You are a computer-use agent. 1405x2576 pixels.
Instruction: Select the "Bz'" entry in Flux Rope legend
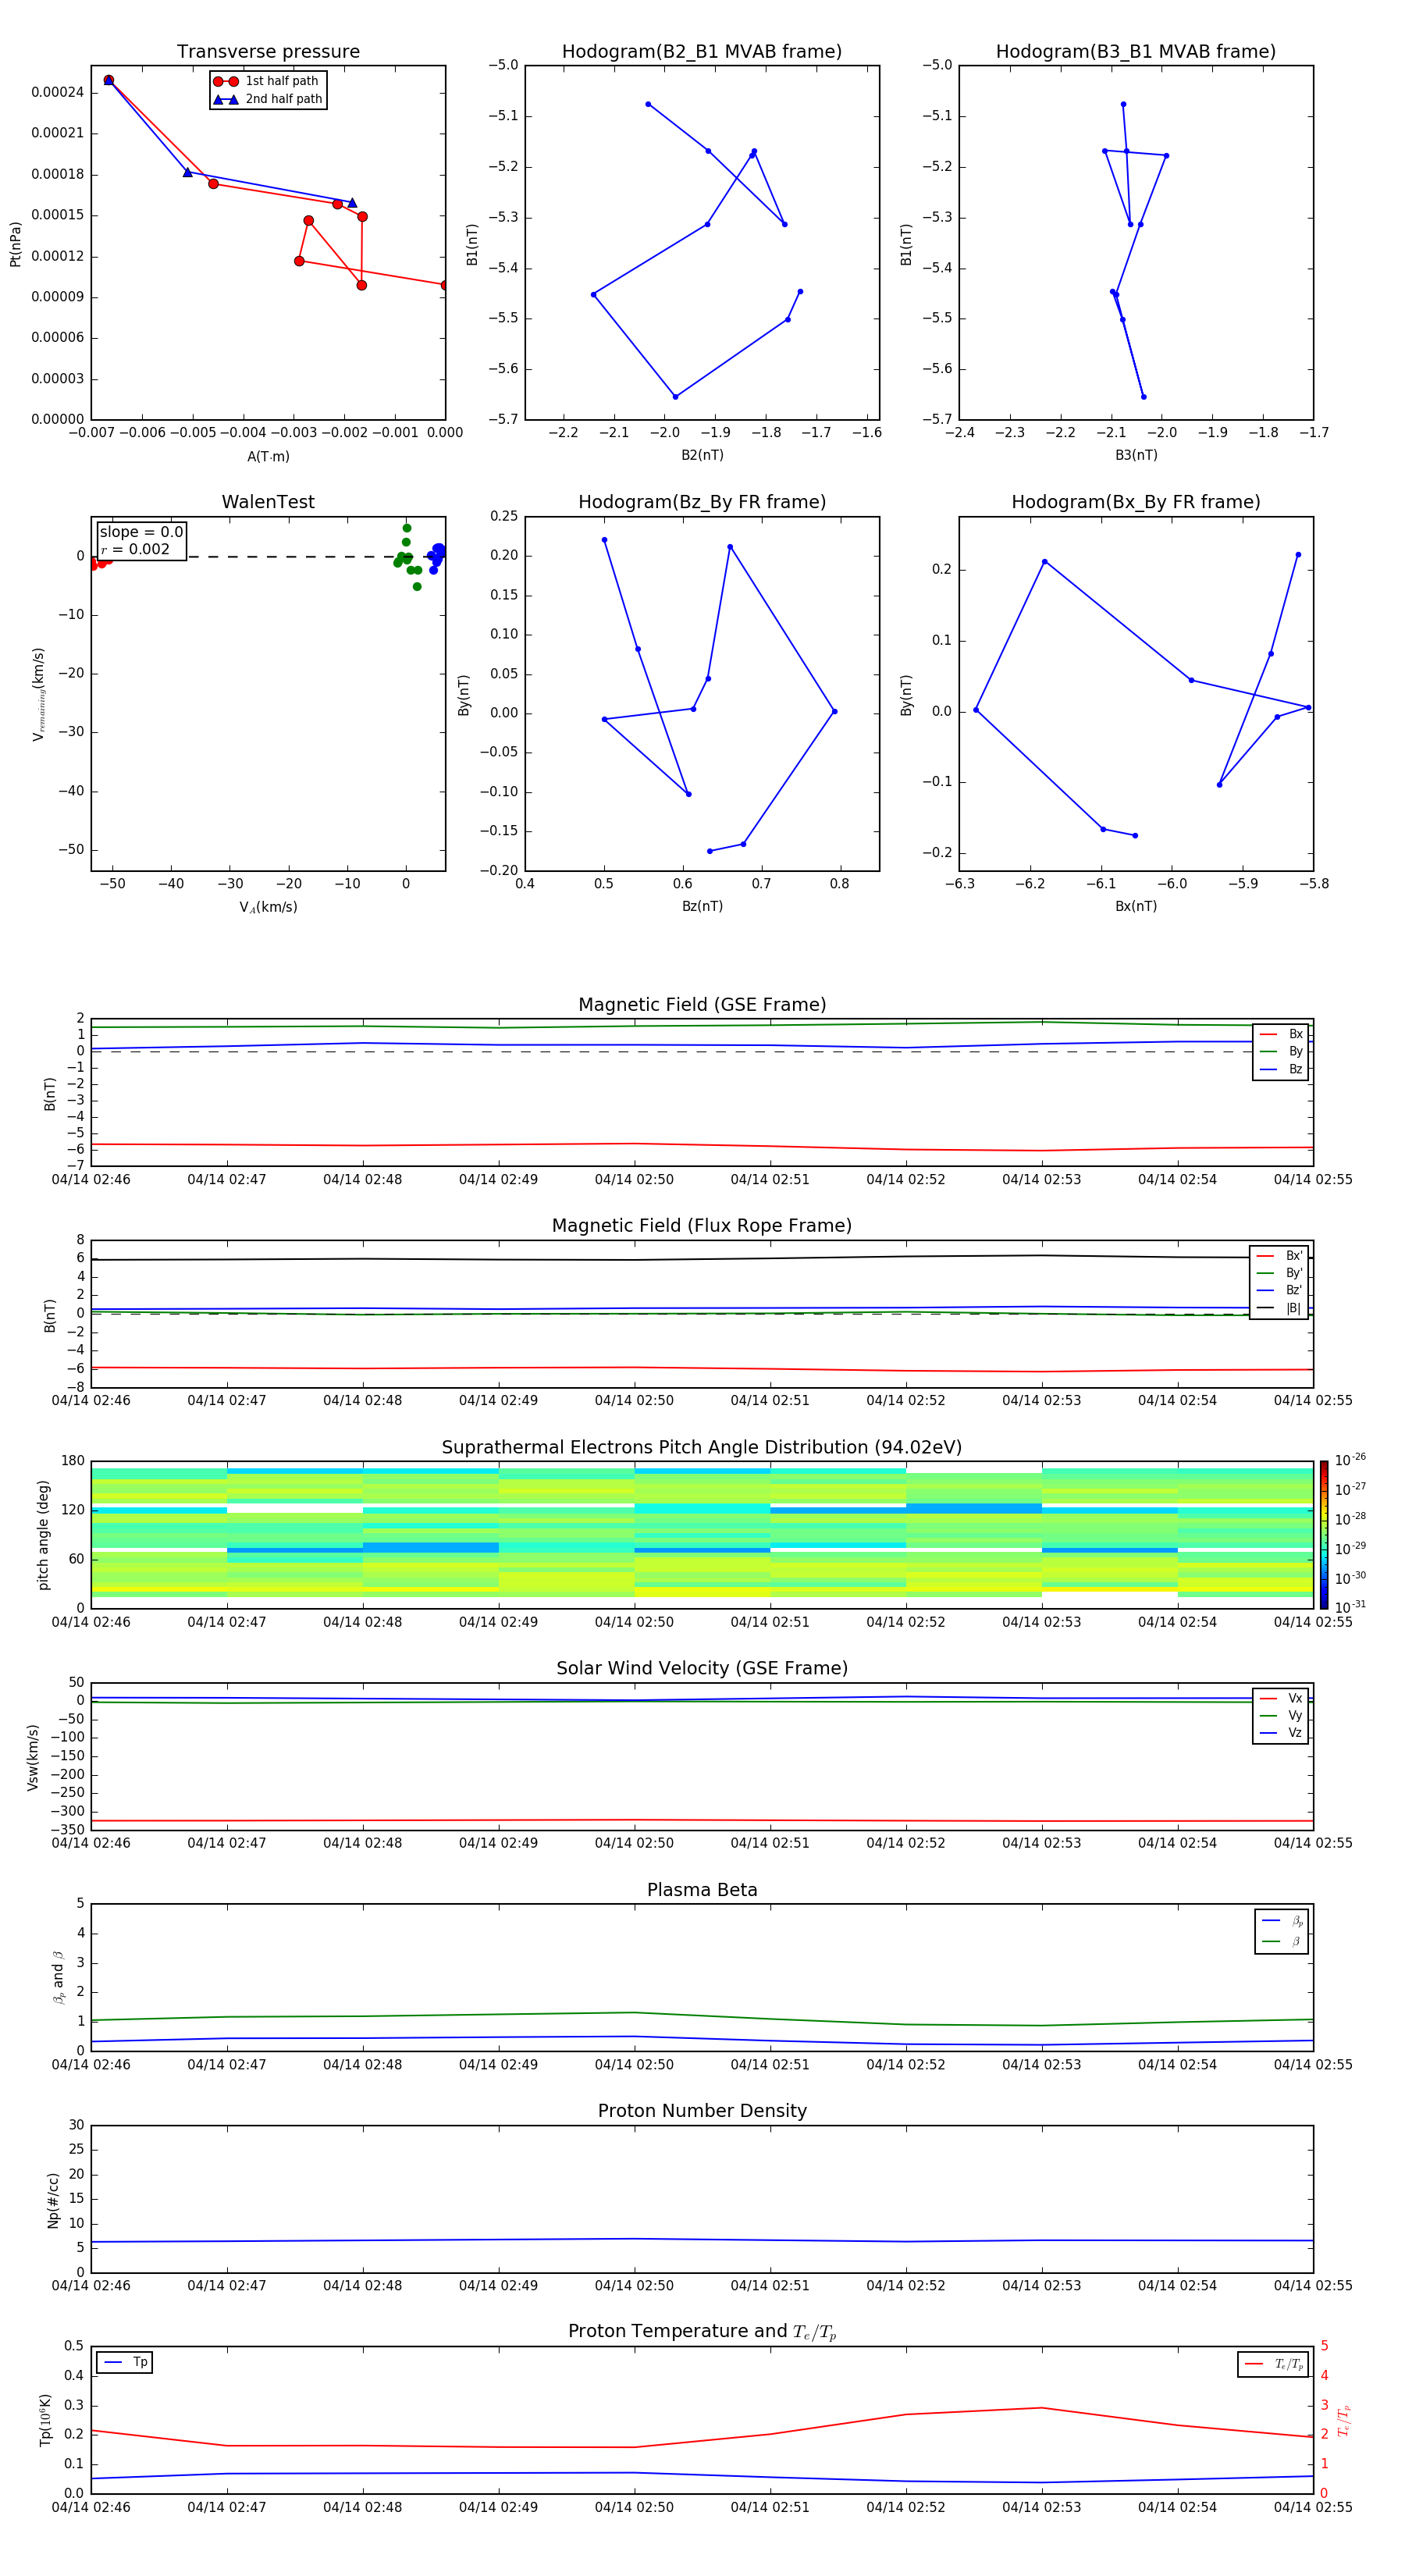1279,1290
